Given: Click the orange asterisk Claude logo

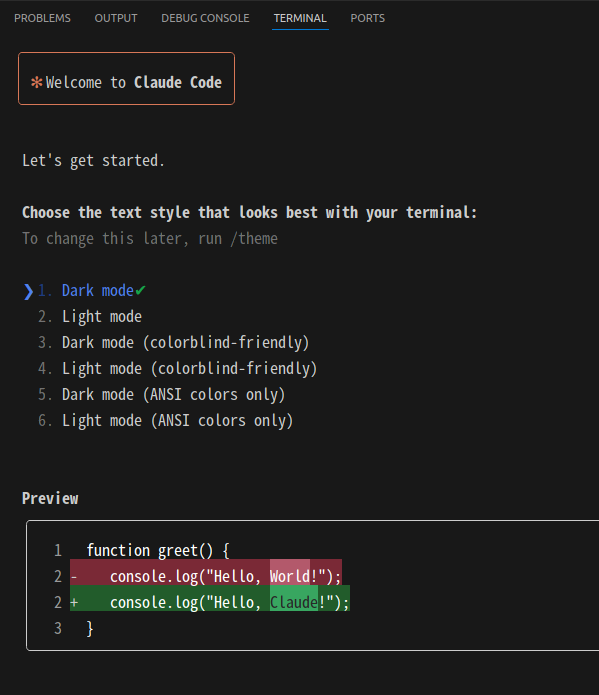Looking at the screenshot, I should point(36,82).
